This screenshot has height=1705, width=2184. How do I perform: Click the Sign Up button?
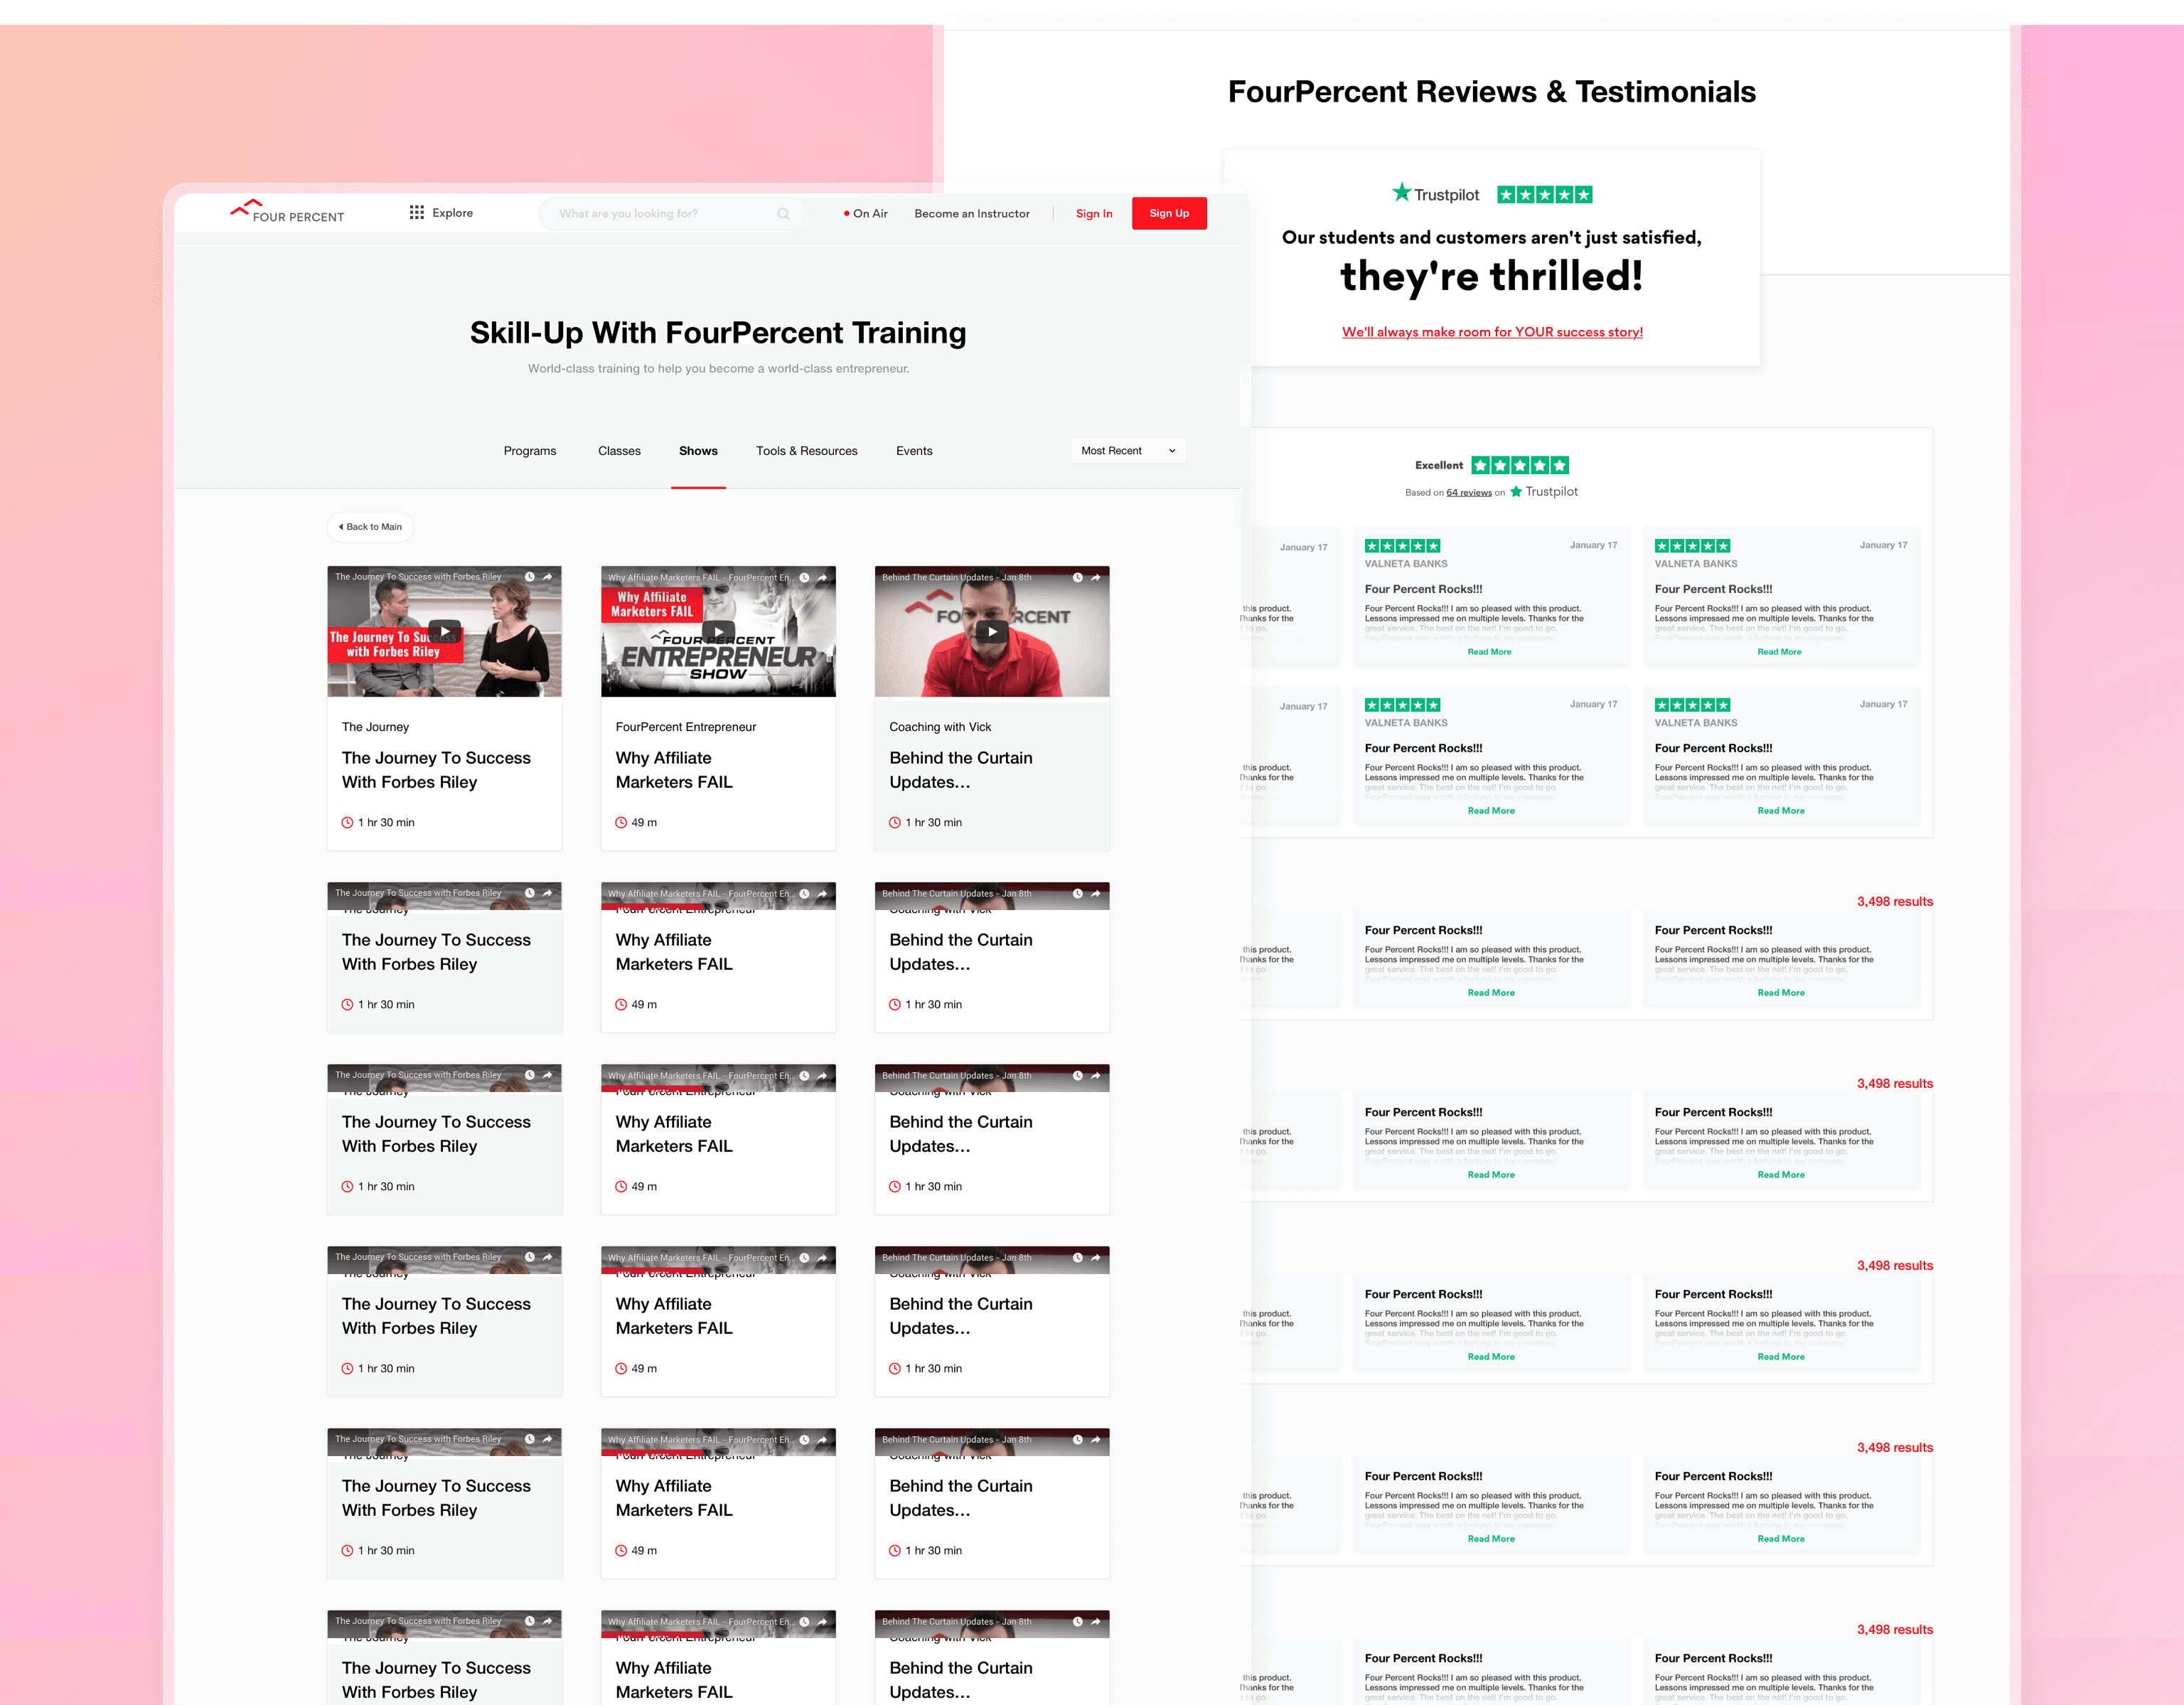pos(1168,213)
